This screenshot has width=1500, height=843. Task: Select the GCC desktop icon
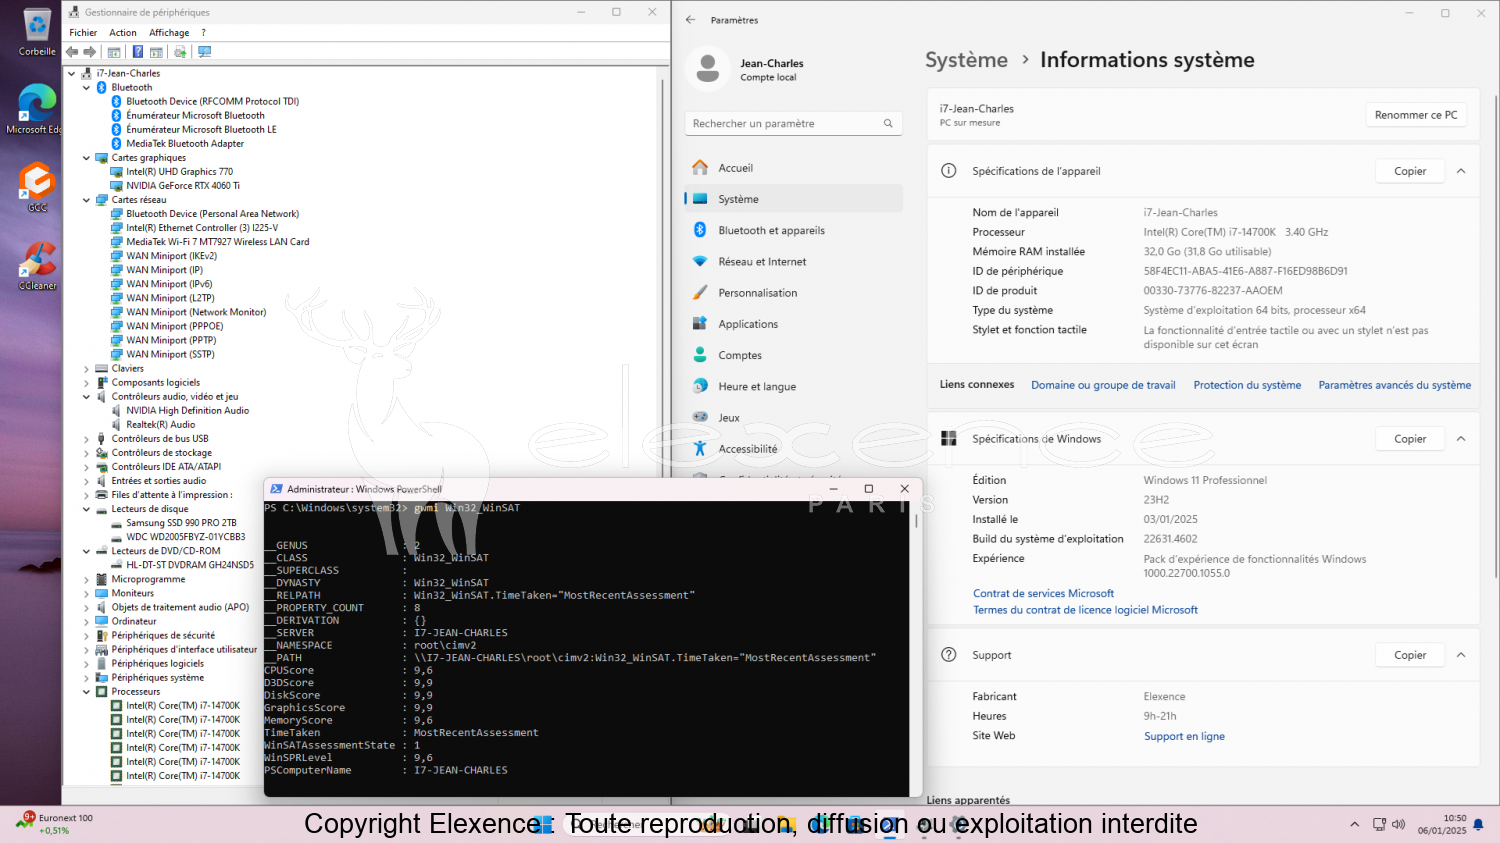[37, 188]
